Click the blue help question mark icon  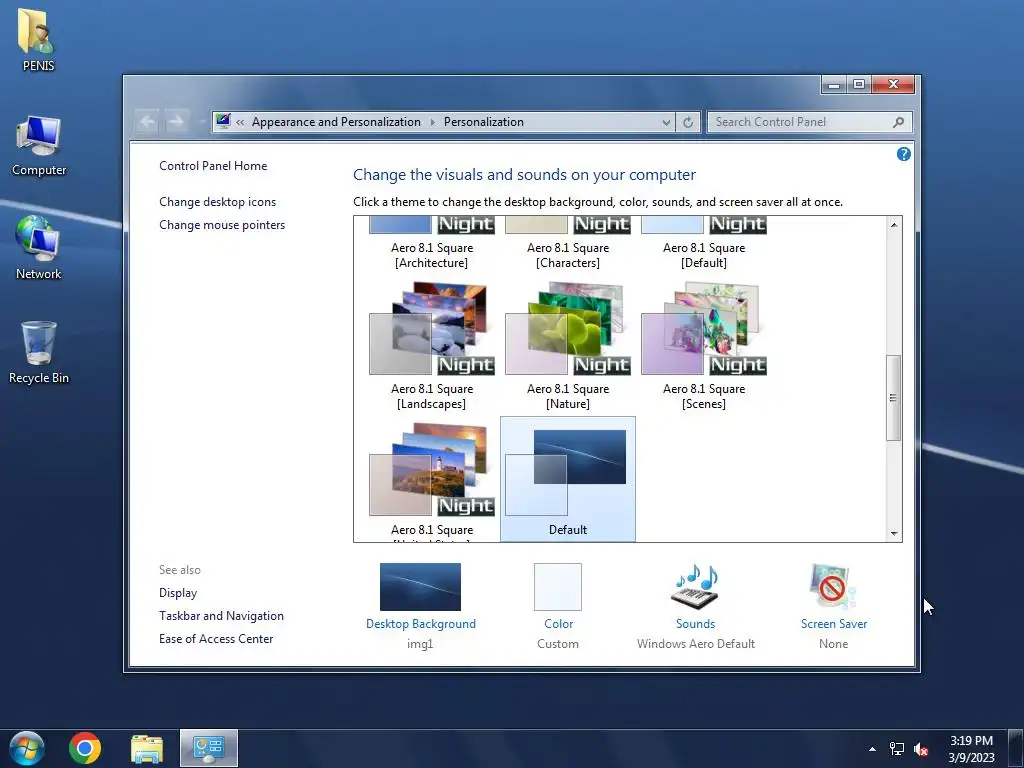pyautogui.click(x=903, y=154)
